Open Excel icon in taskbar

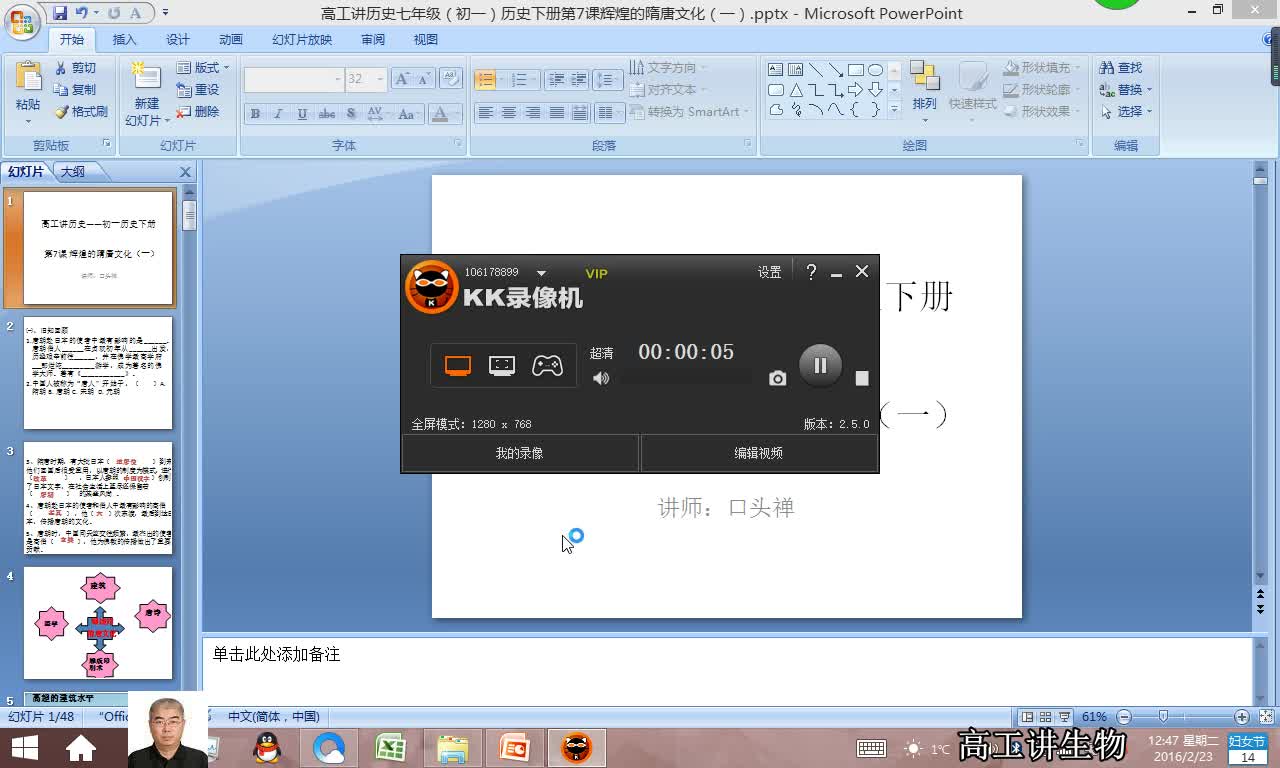click(x=390, y=748)
